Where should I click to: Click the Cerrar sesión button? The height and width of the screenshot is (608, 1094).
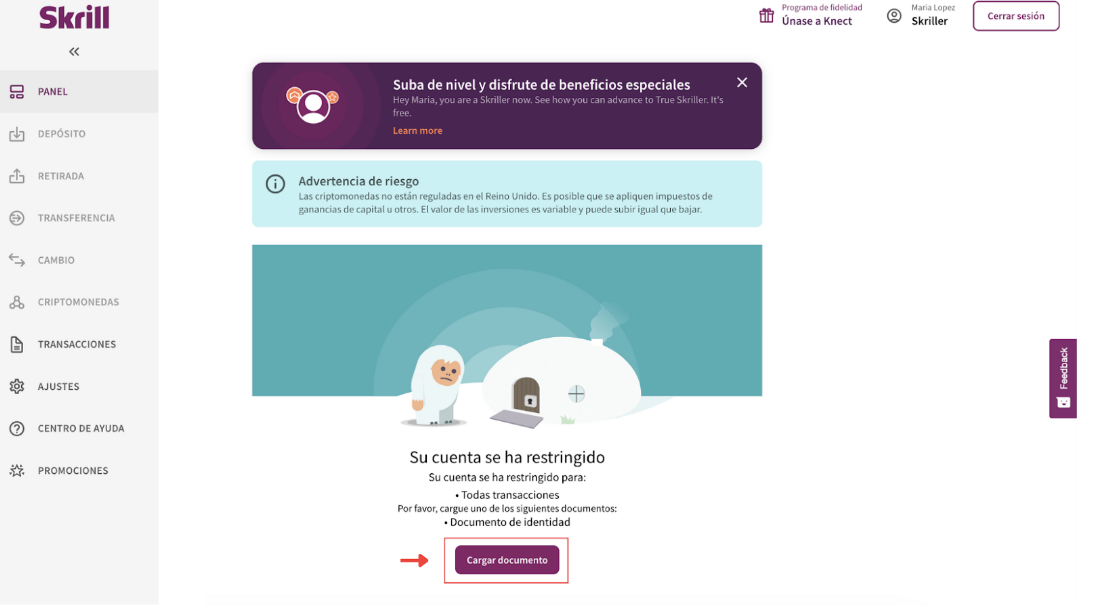1016,16
